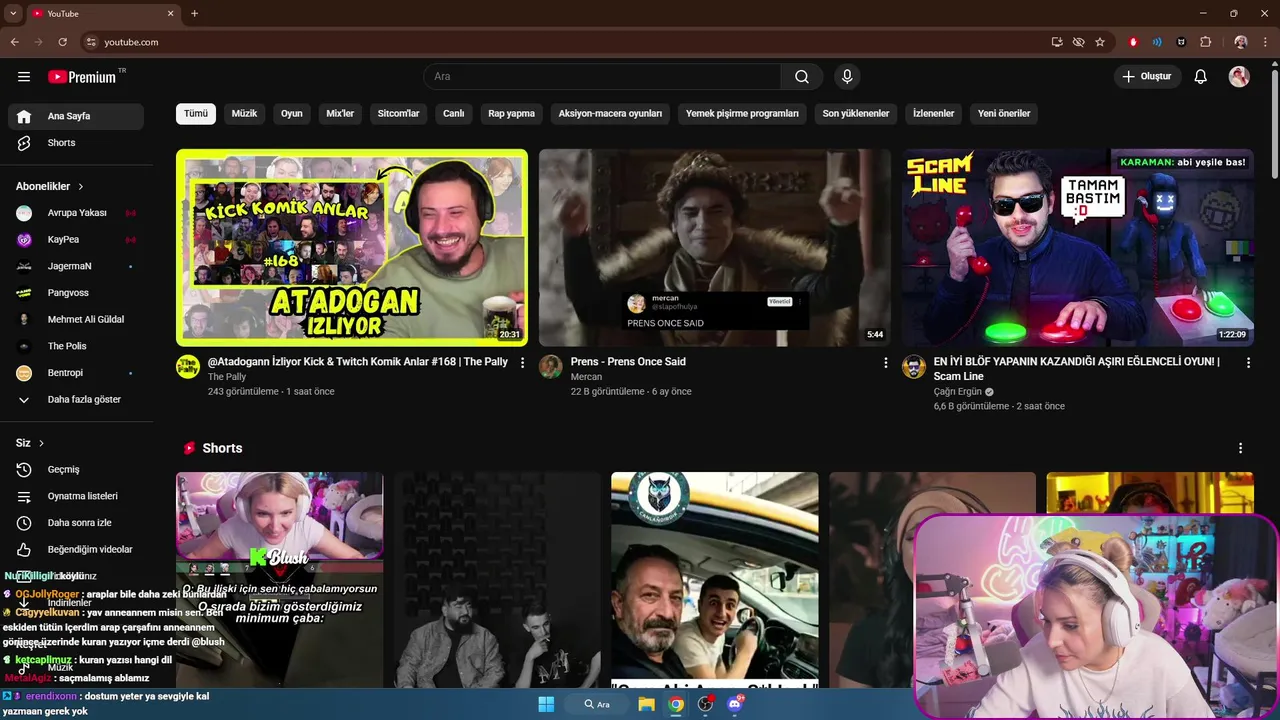Select the İzlenenler chip

pos(933,114)
